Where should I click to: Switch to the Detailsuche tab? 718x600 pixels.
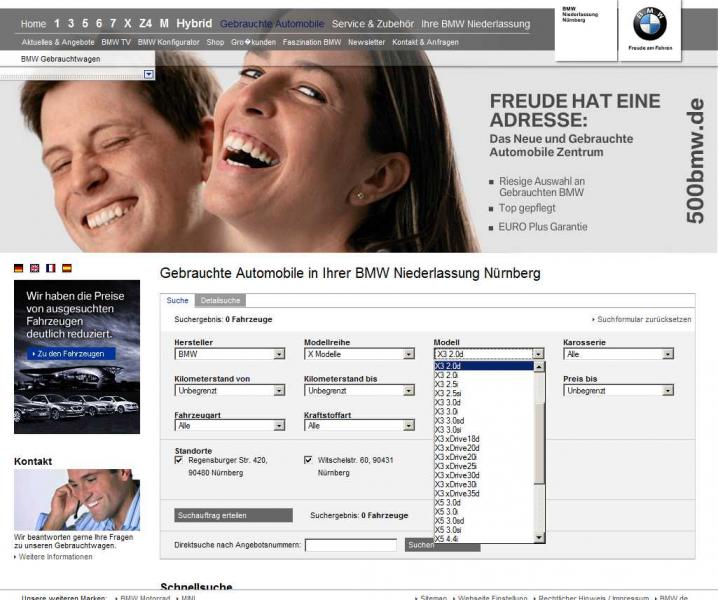point(219,300)
